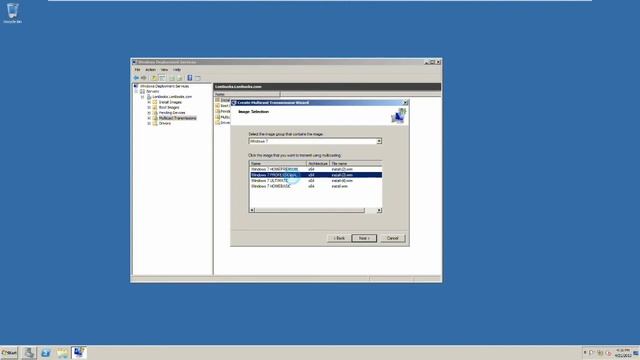640x360 pixels.
Task: Select the Windows 7 HOMEPREMIUM image row
Action: pos(316,169)
